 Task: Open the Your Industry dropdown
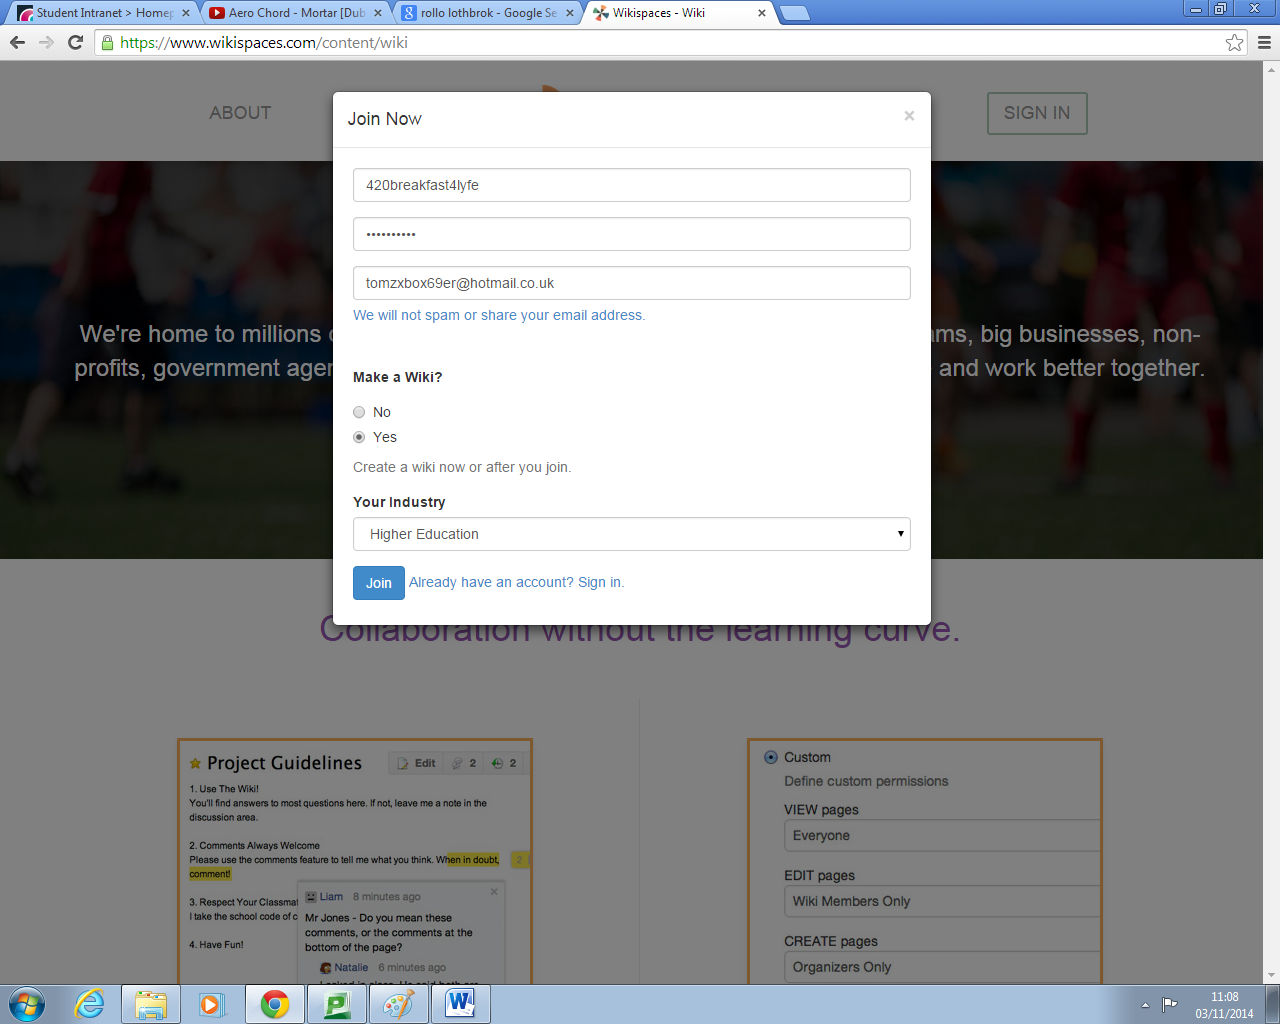[632, 534]
